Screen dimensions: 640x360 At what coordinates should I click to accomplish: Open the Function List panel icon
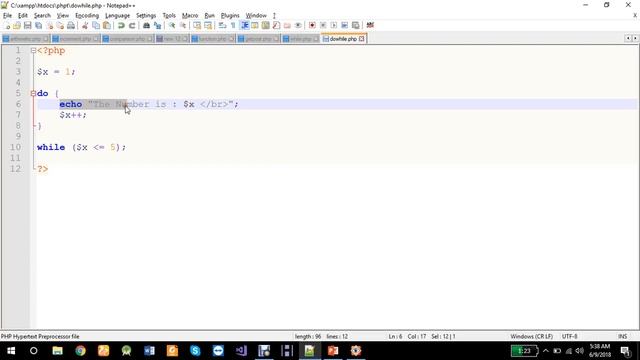click(276, 25)
